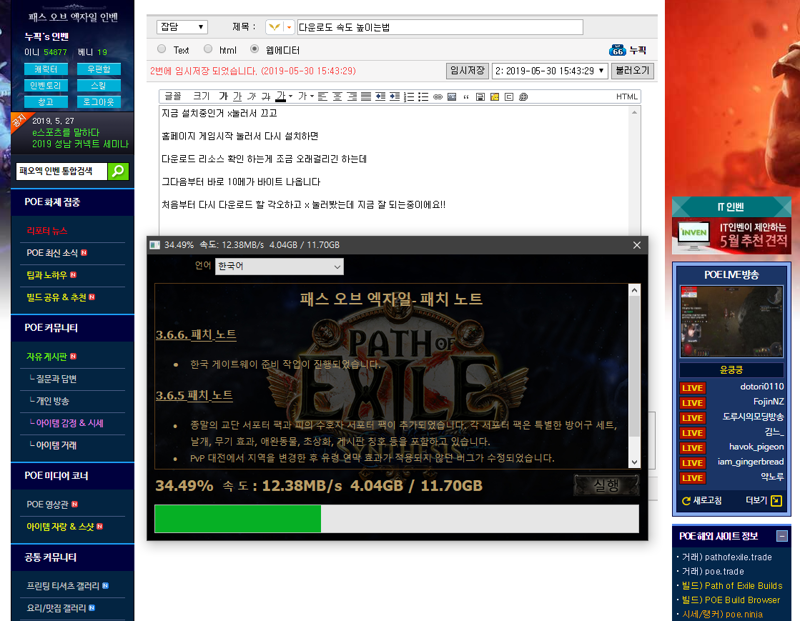Insert quotation block in editor toolbar

(466, 96)
